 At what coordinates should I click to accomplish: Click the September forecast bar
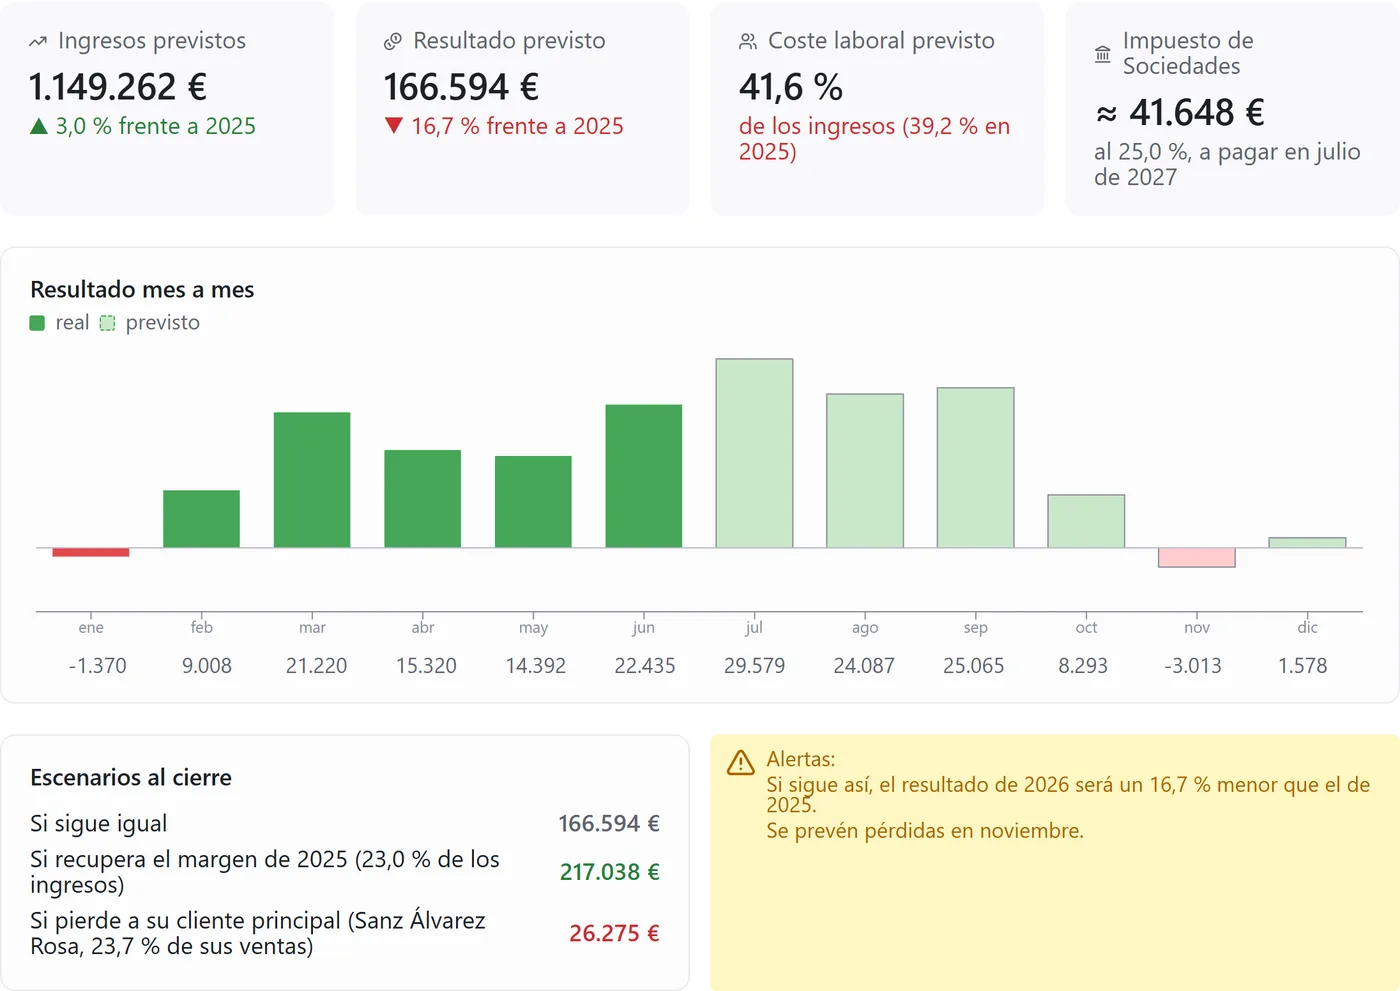click(976, 468)
